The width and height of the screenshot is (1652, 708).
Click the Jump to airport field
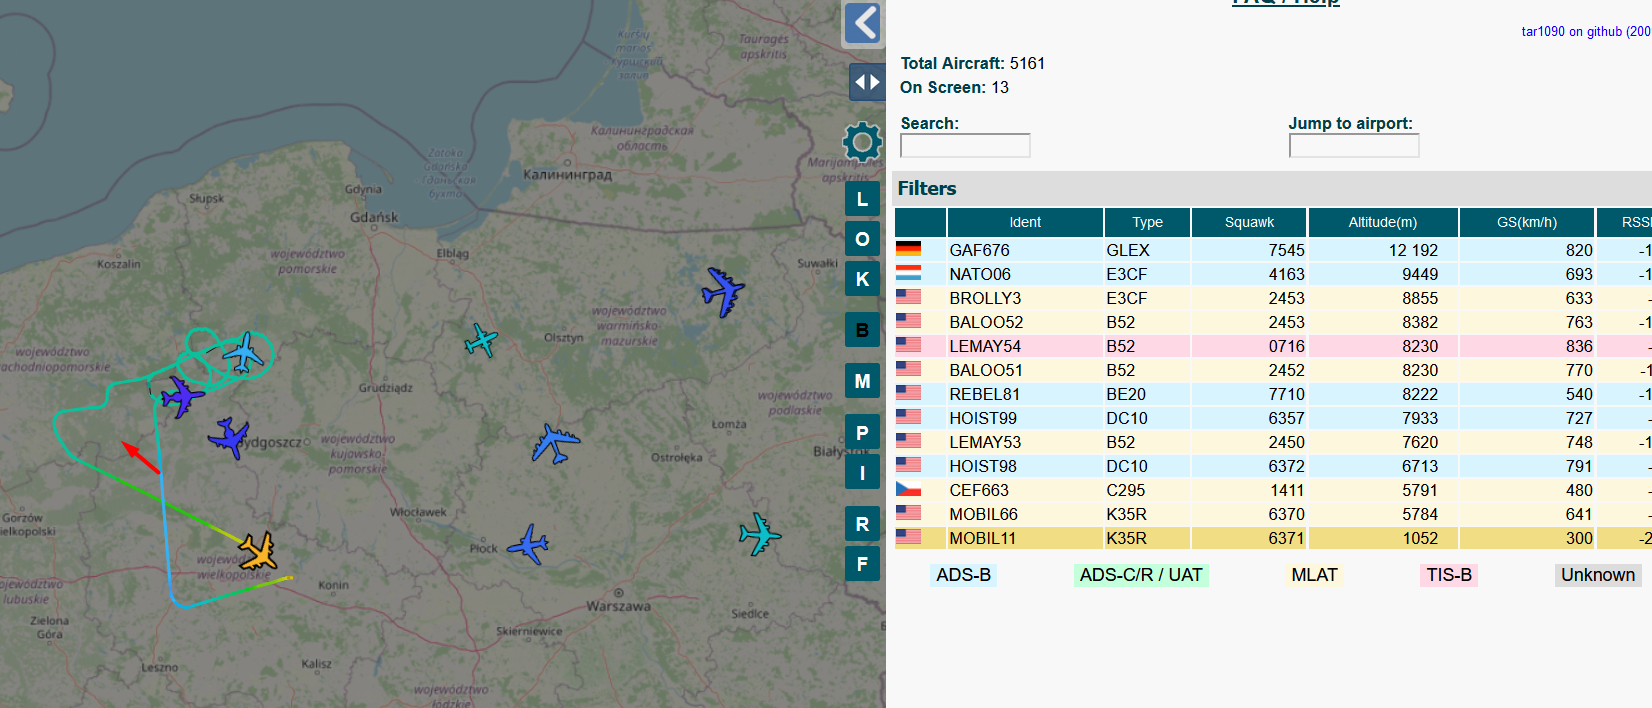[x=1354, y=146]
